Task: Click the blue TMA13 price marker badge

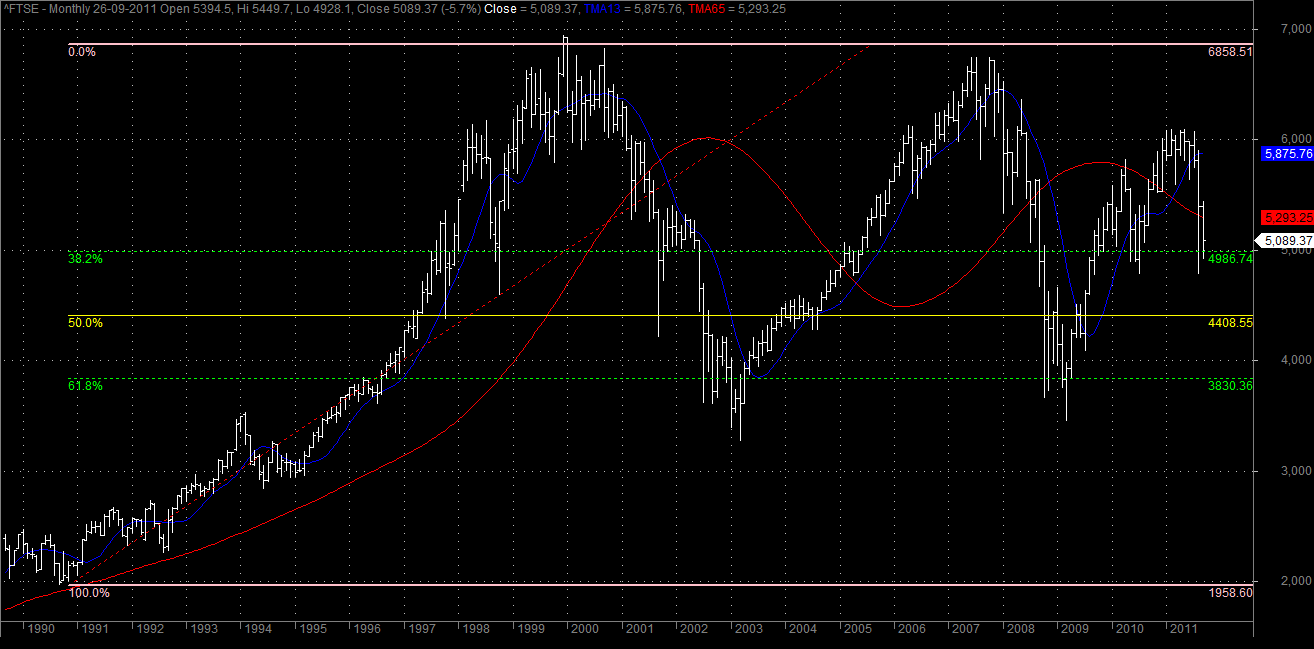Action: [1286, 155]
